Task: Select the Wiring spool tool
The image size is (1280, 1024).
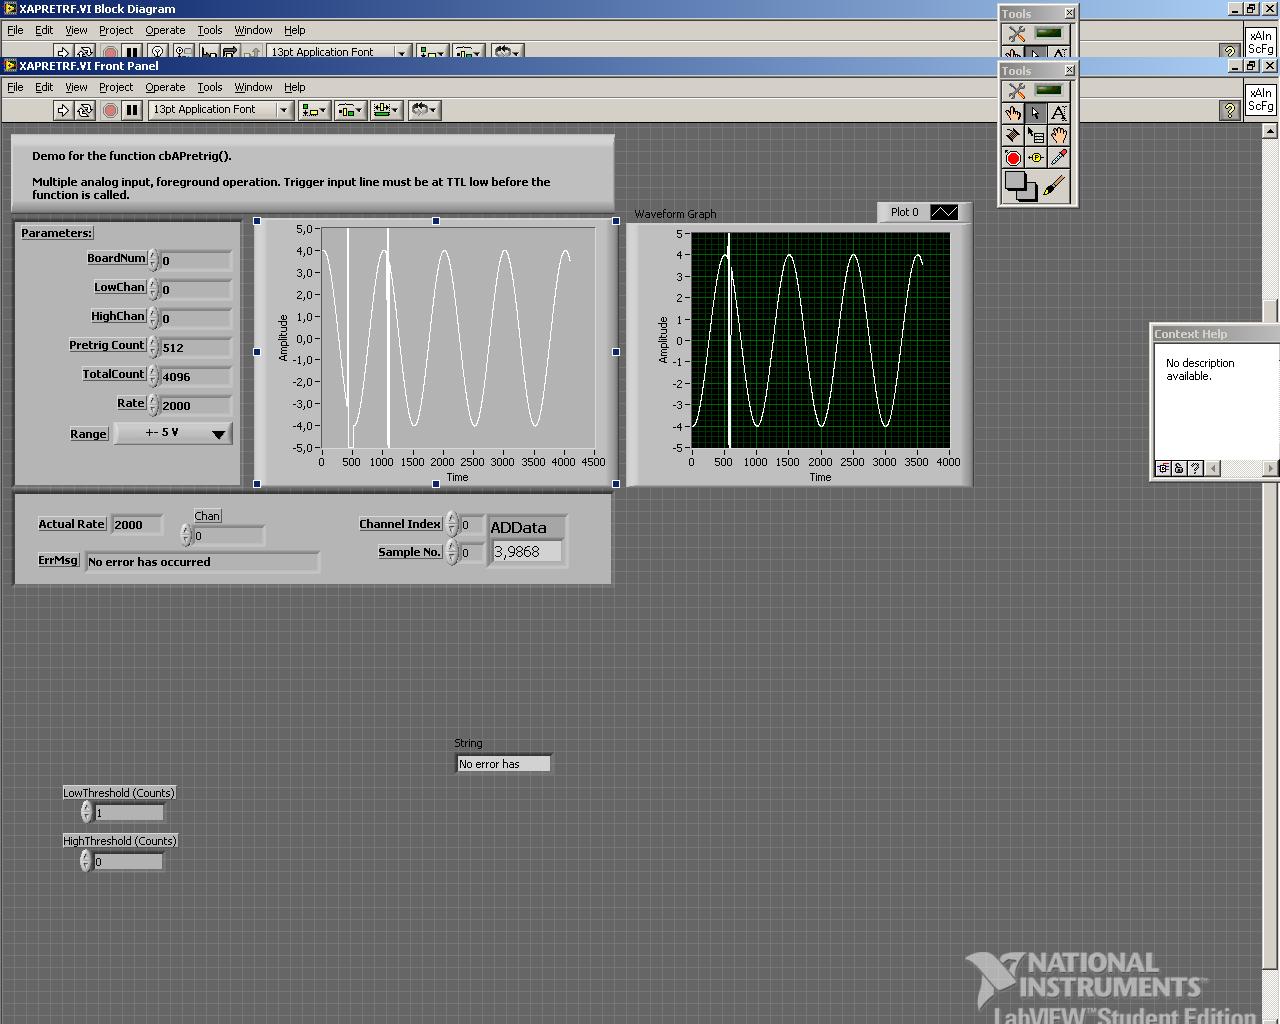Action: [1013, 135]
